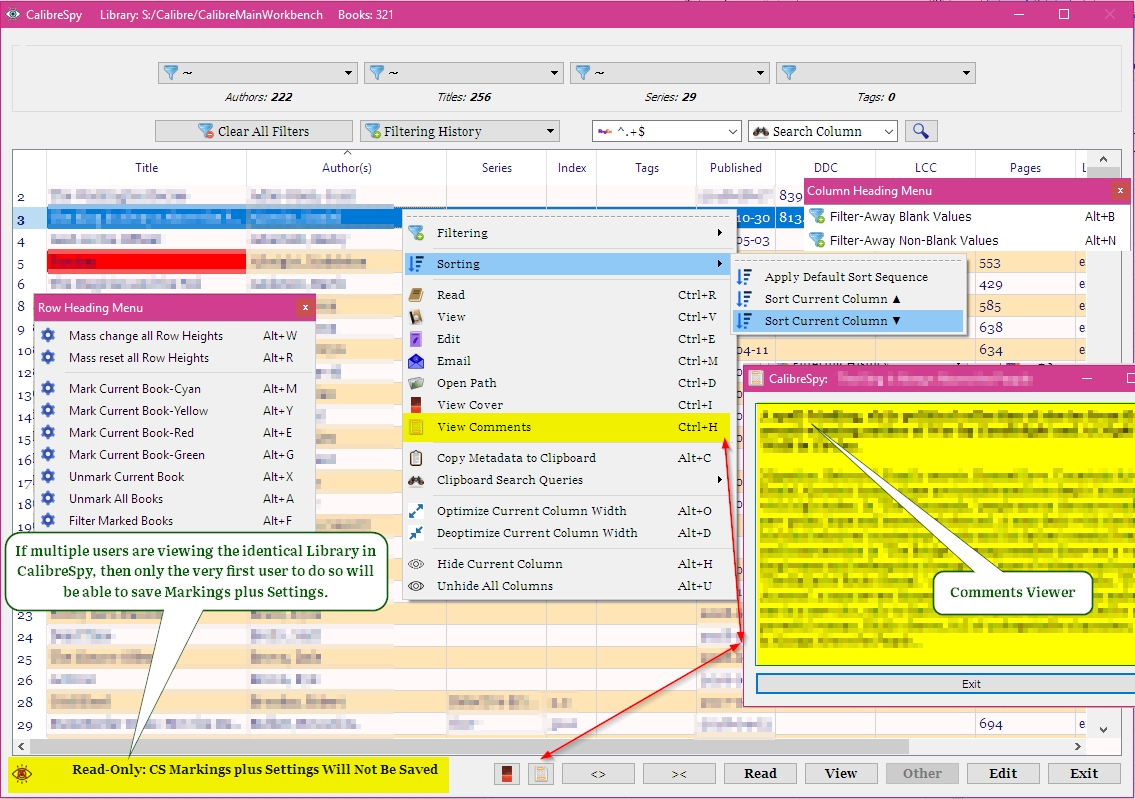Expand the Filtering submenu arrow

tap(720, 232)
